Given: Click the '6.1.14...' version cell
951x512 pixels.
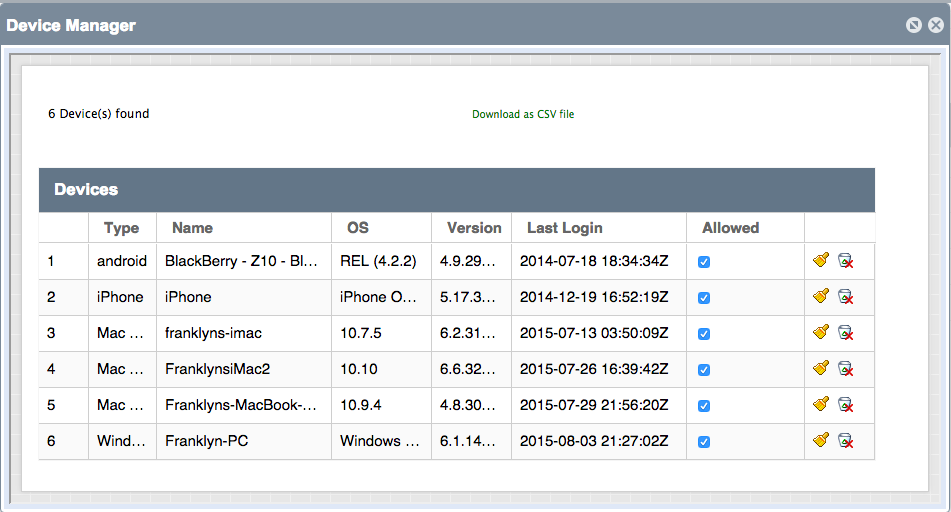Looking at the screenshot, I should [x=471, y=441].
